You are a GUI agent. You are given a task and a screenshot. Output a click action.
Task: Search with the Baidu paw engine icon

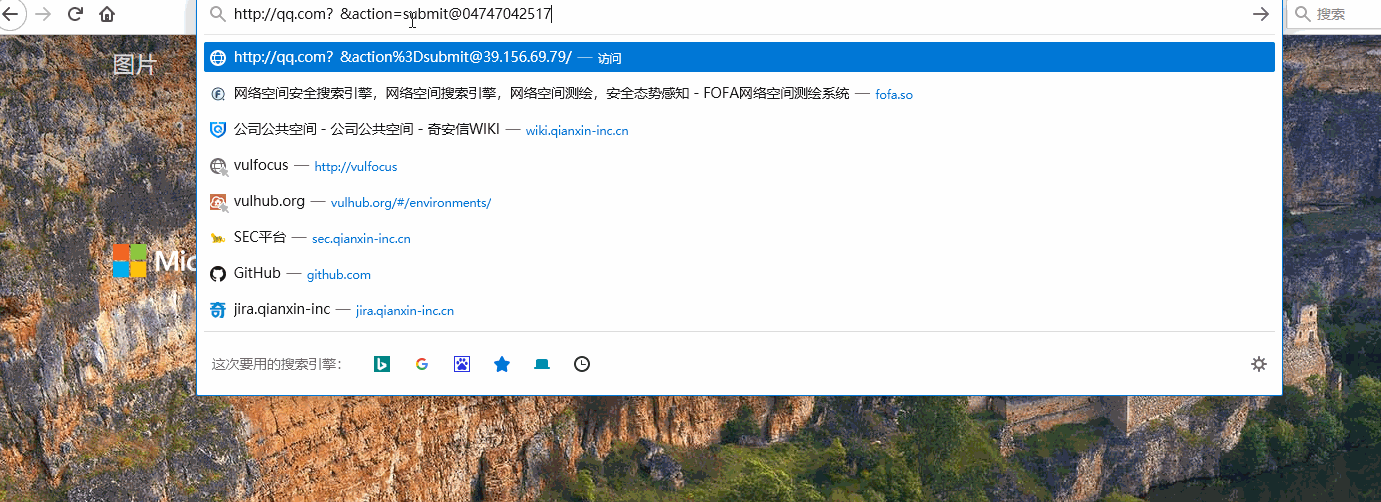[x=462, y=364]
